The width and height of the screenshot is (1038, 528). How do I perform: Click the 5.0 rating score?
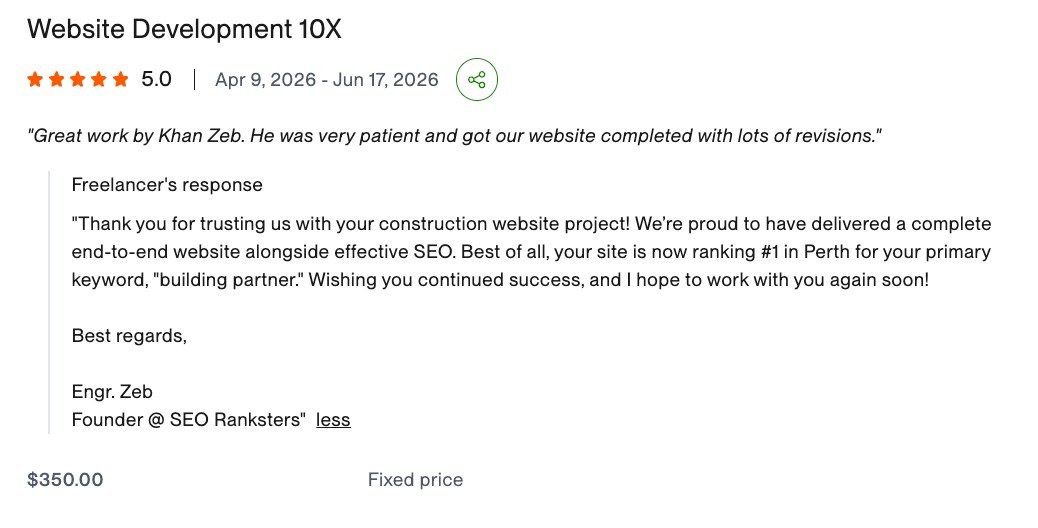pos(156,79)
